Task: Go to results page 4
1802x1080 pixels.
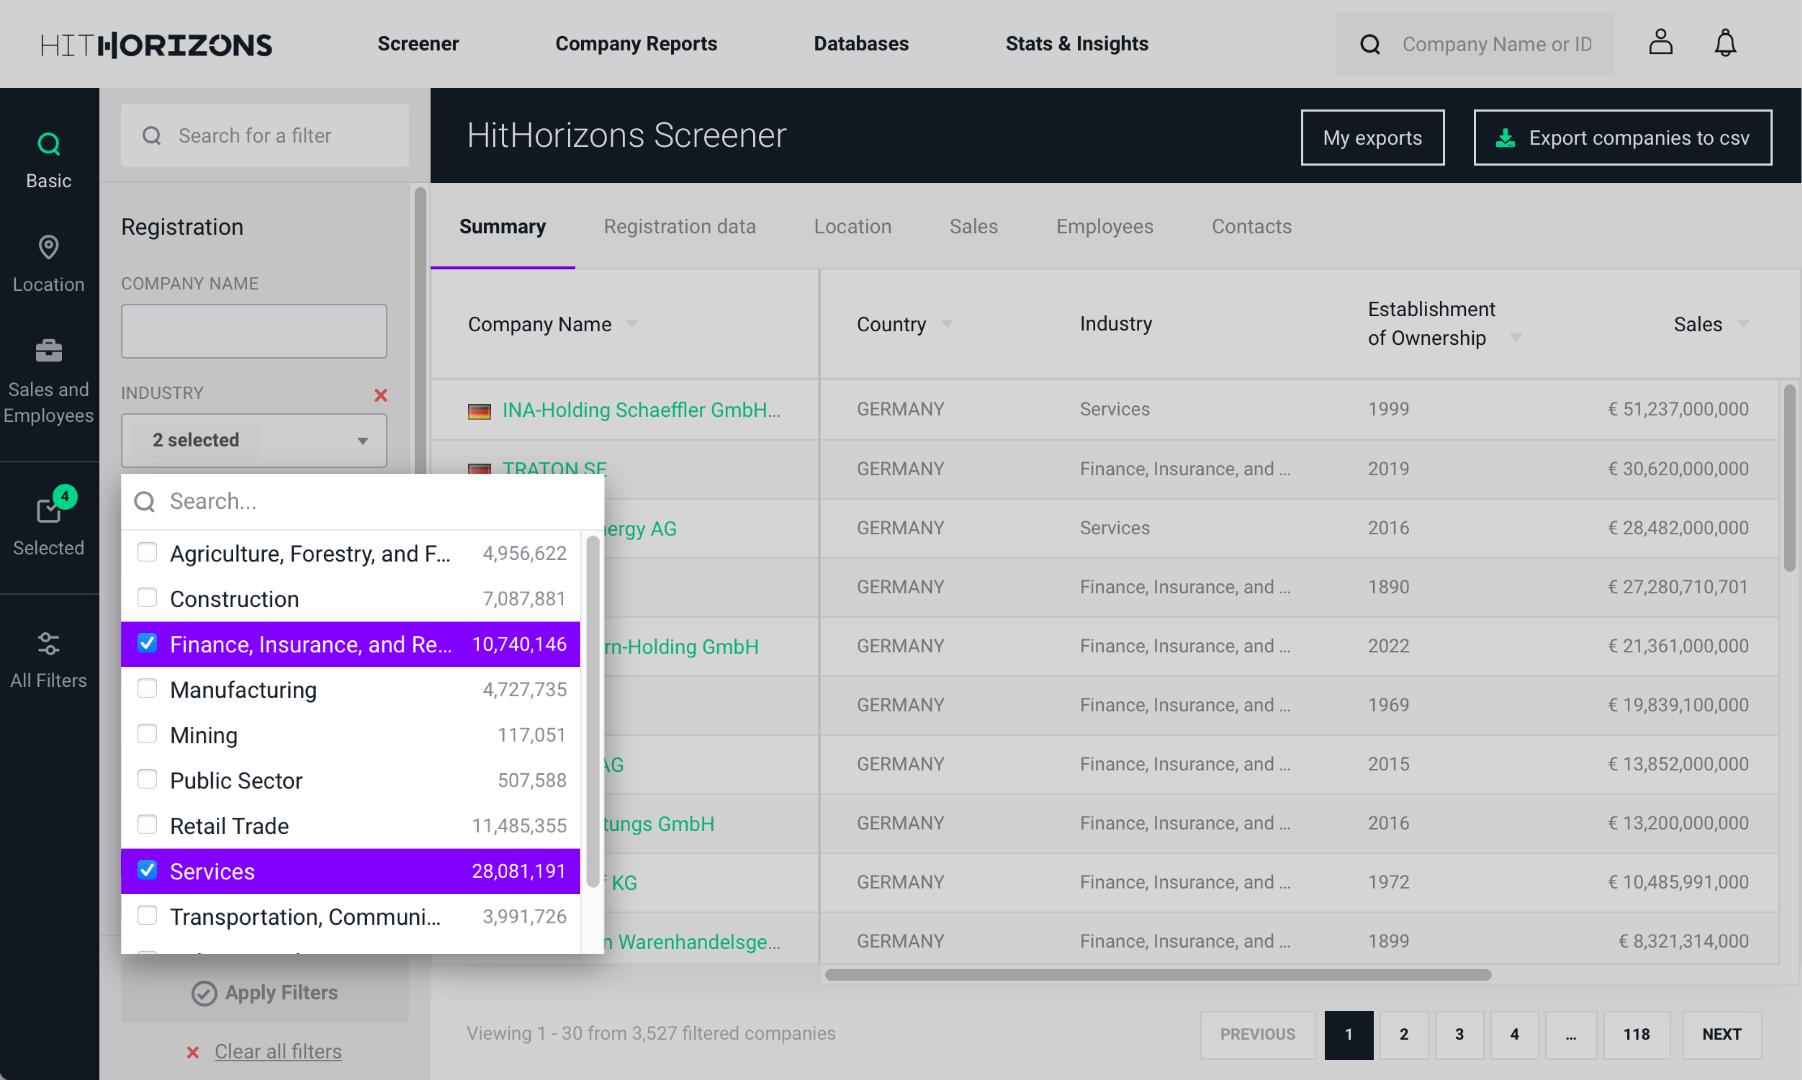Action: point(1514,1035)
